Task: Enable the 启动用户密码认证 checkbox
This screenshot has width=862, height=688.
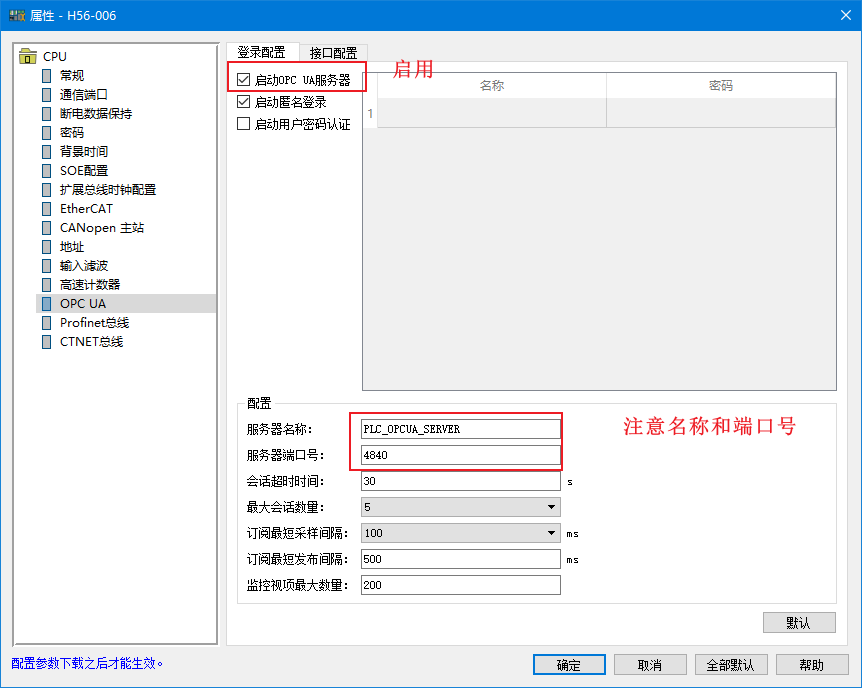Action: coord(244,124)
